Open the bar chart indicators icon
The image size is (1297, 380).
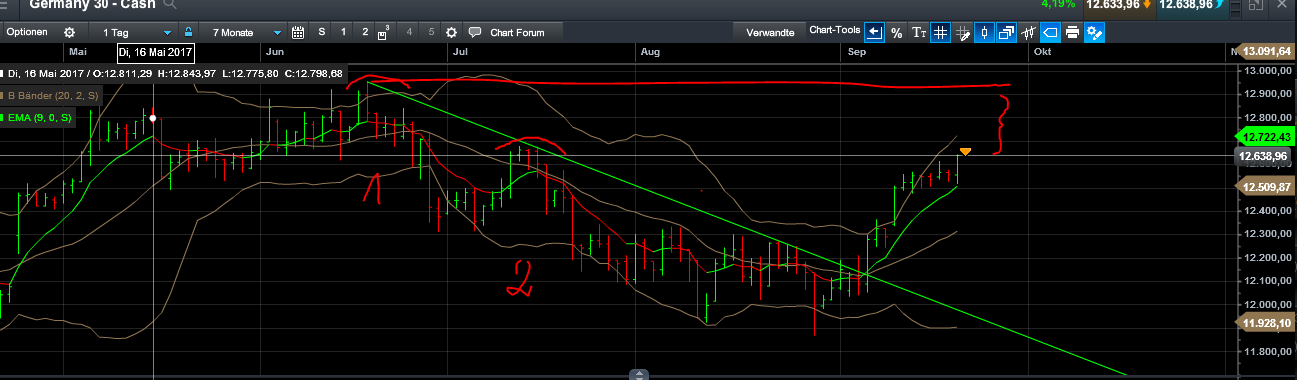(x=1028, y=32)
